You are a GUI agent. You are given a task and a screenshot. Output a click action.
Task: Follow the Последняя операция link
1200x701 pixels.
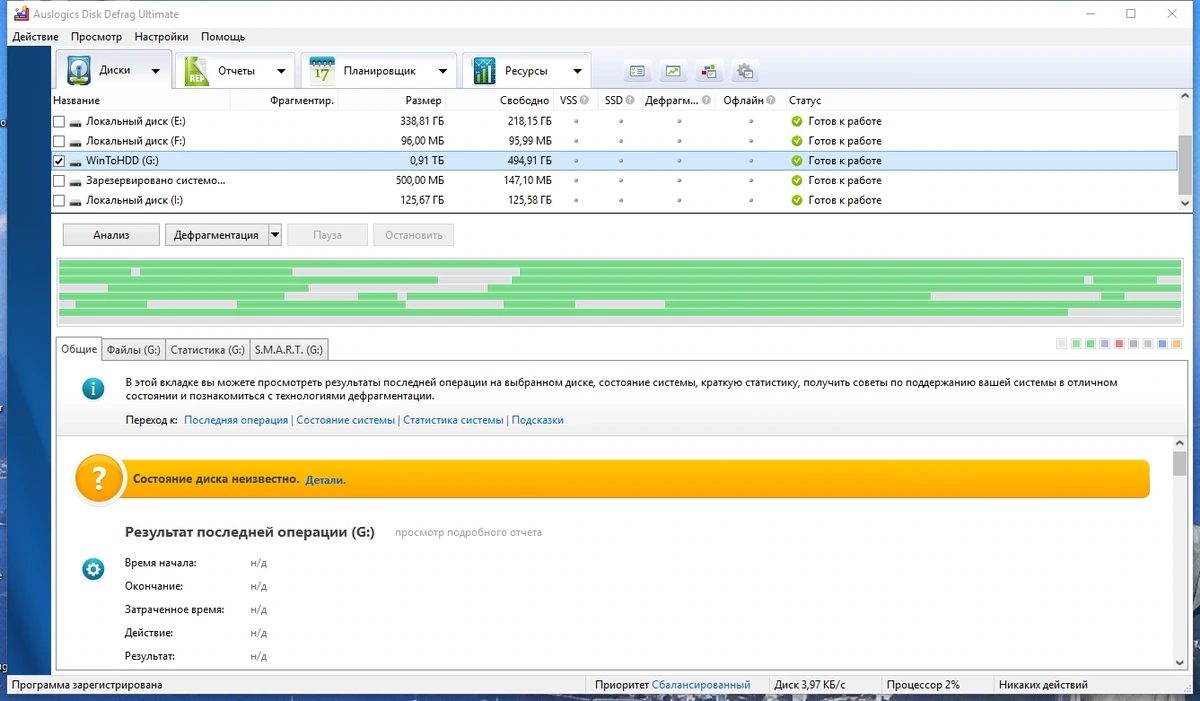click(x=236, y=420)
